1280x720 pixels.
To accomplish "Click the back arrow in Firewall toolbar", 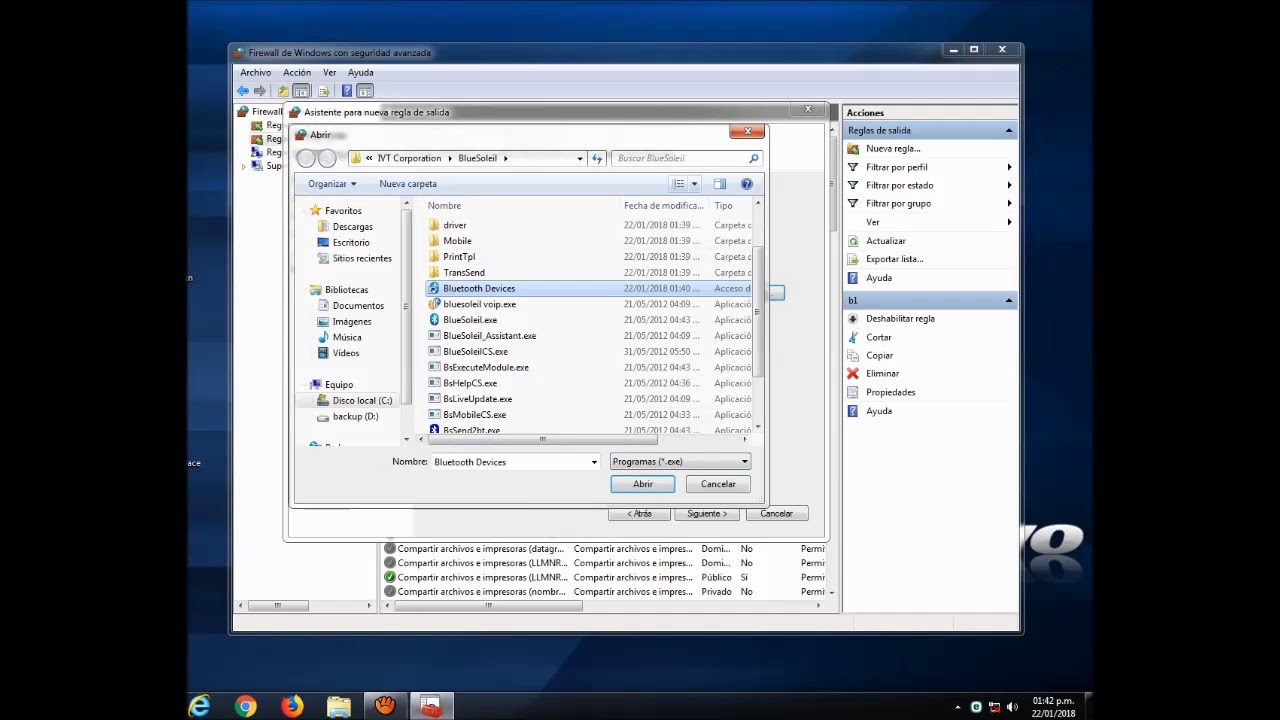I will click(x=243, y=91).
